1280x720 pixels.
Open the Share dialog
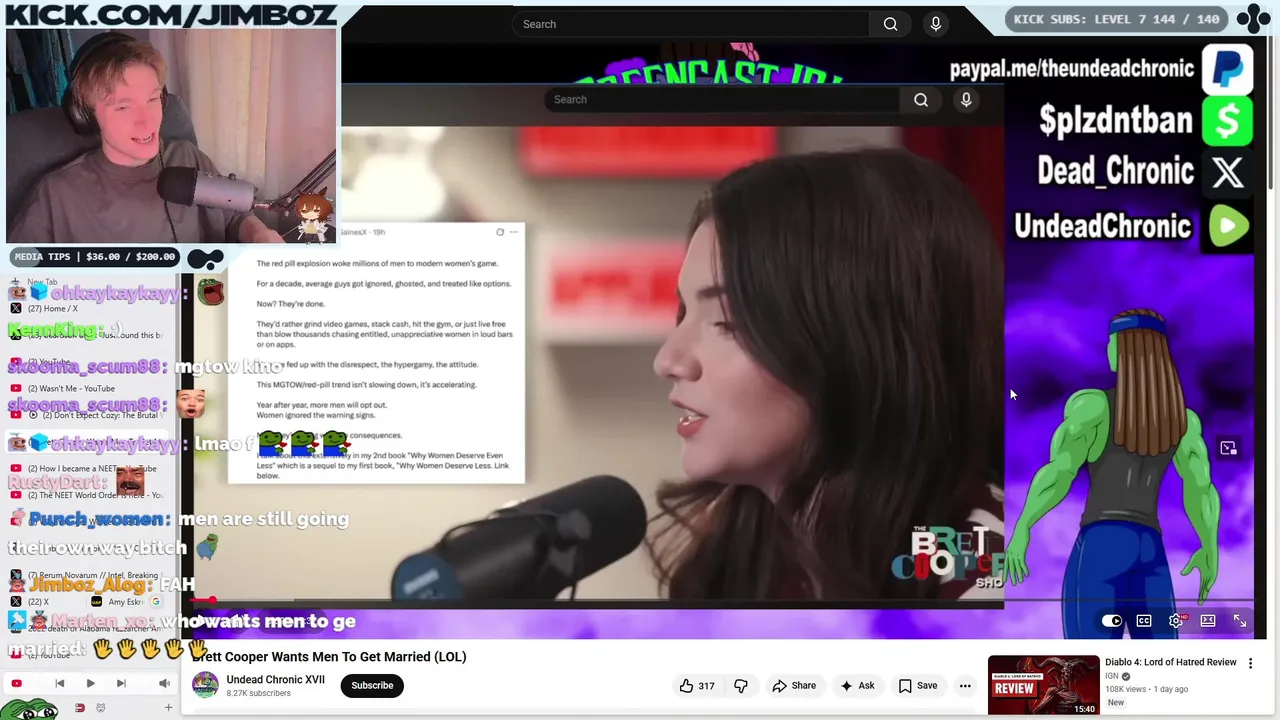pos(794,686)
